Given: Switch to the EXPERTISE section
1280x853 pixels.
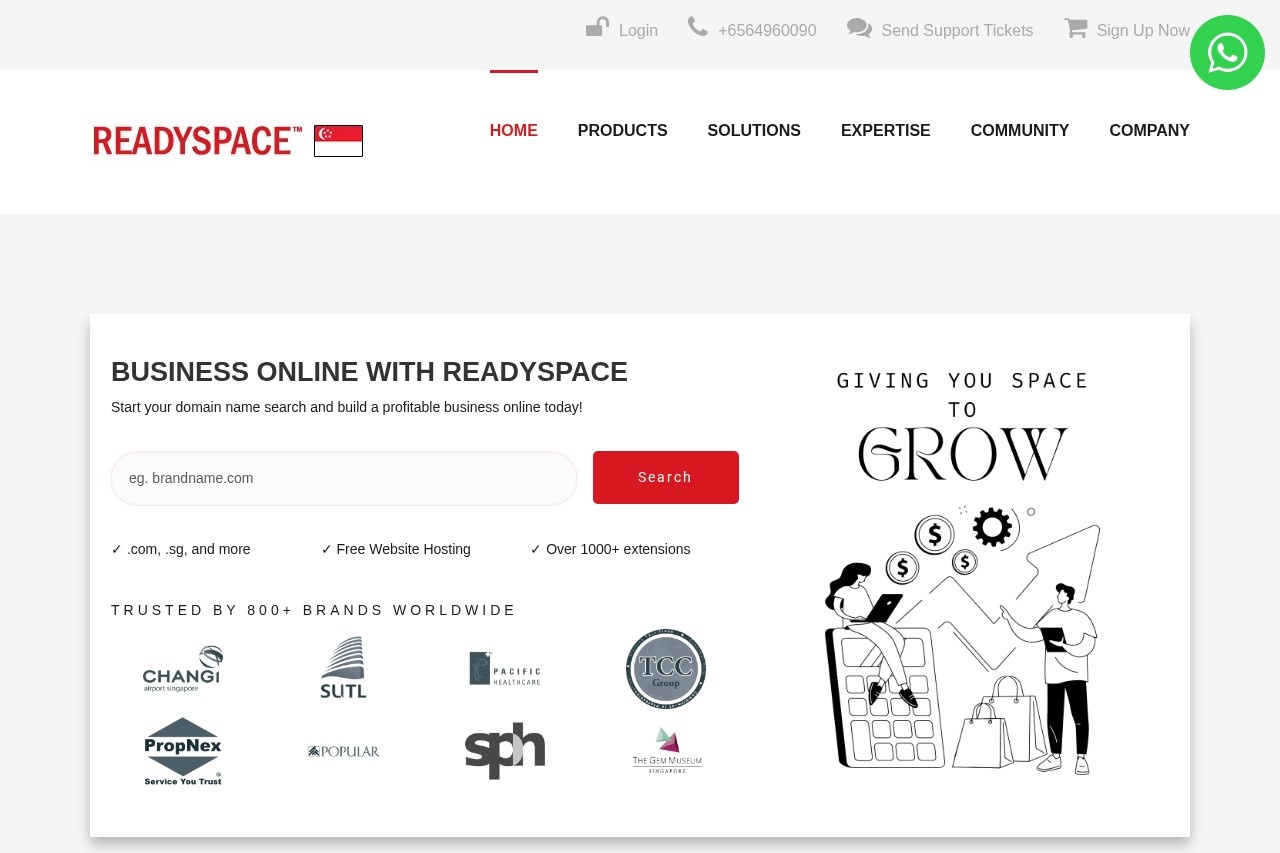Looking at the screenshot, I should 885,130.
